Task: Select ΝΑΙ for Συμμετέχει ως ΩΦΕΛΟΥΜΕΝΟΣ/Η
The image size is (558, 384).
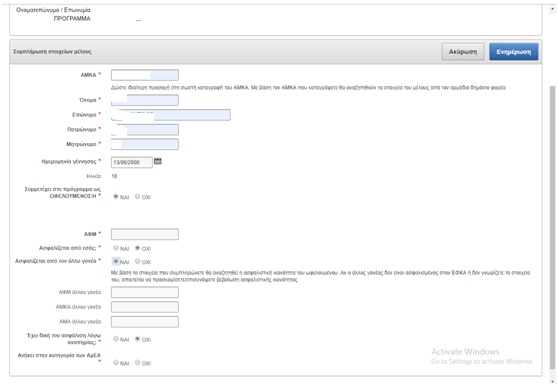Action: click(x=116, y=196)
